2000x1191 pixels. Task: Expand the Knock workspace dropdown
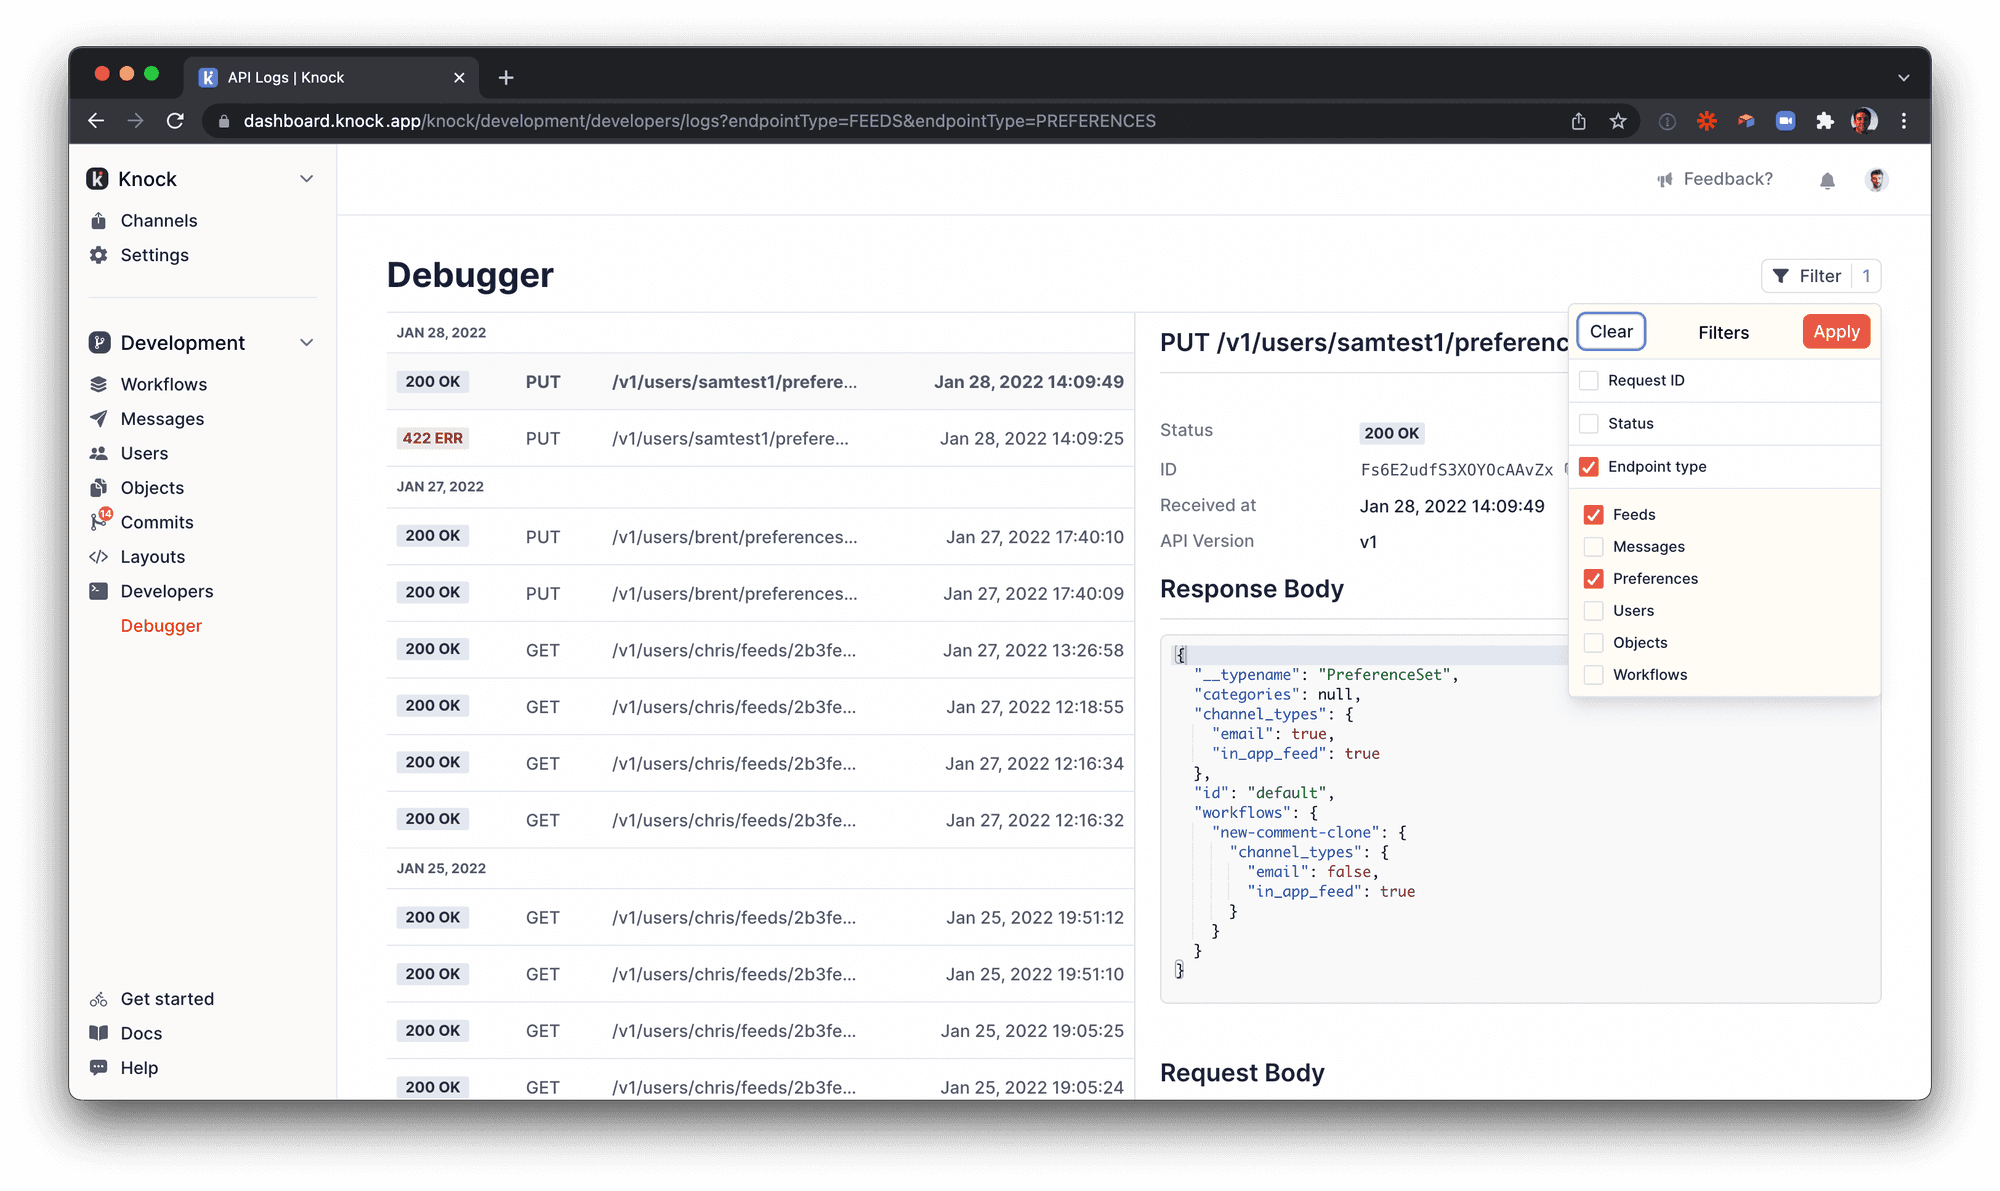click(x=307, y=178)
